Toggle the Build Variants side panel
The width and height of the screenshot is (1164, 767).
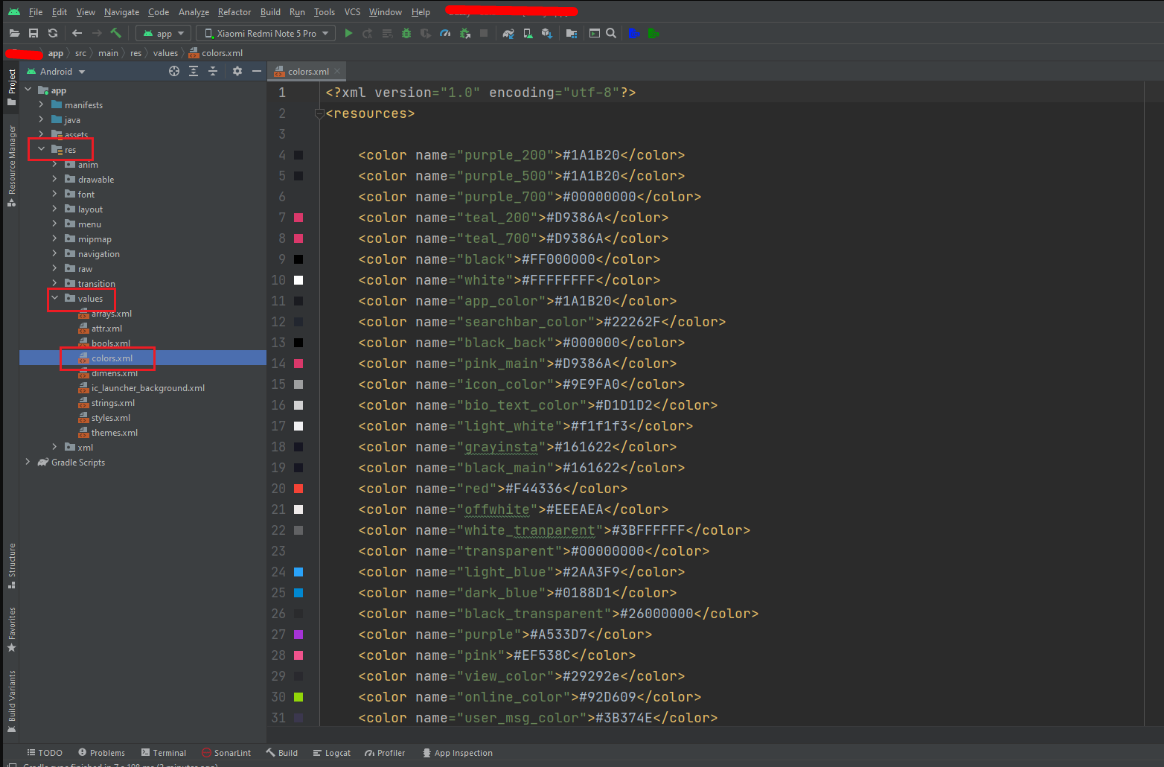(12, 695)
